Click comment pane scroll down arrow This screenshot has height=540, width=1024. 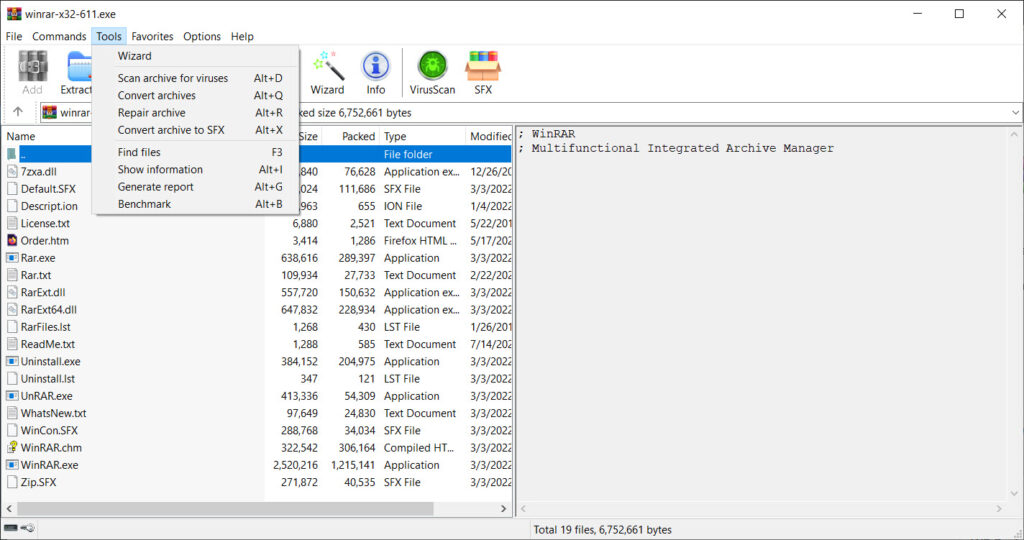[1014, 493]
